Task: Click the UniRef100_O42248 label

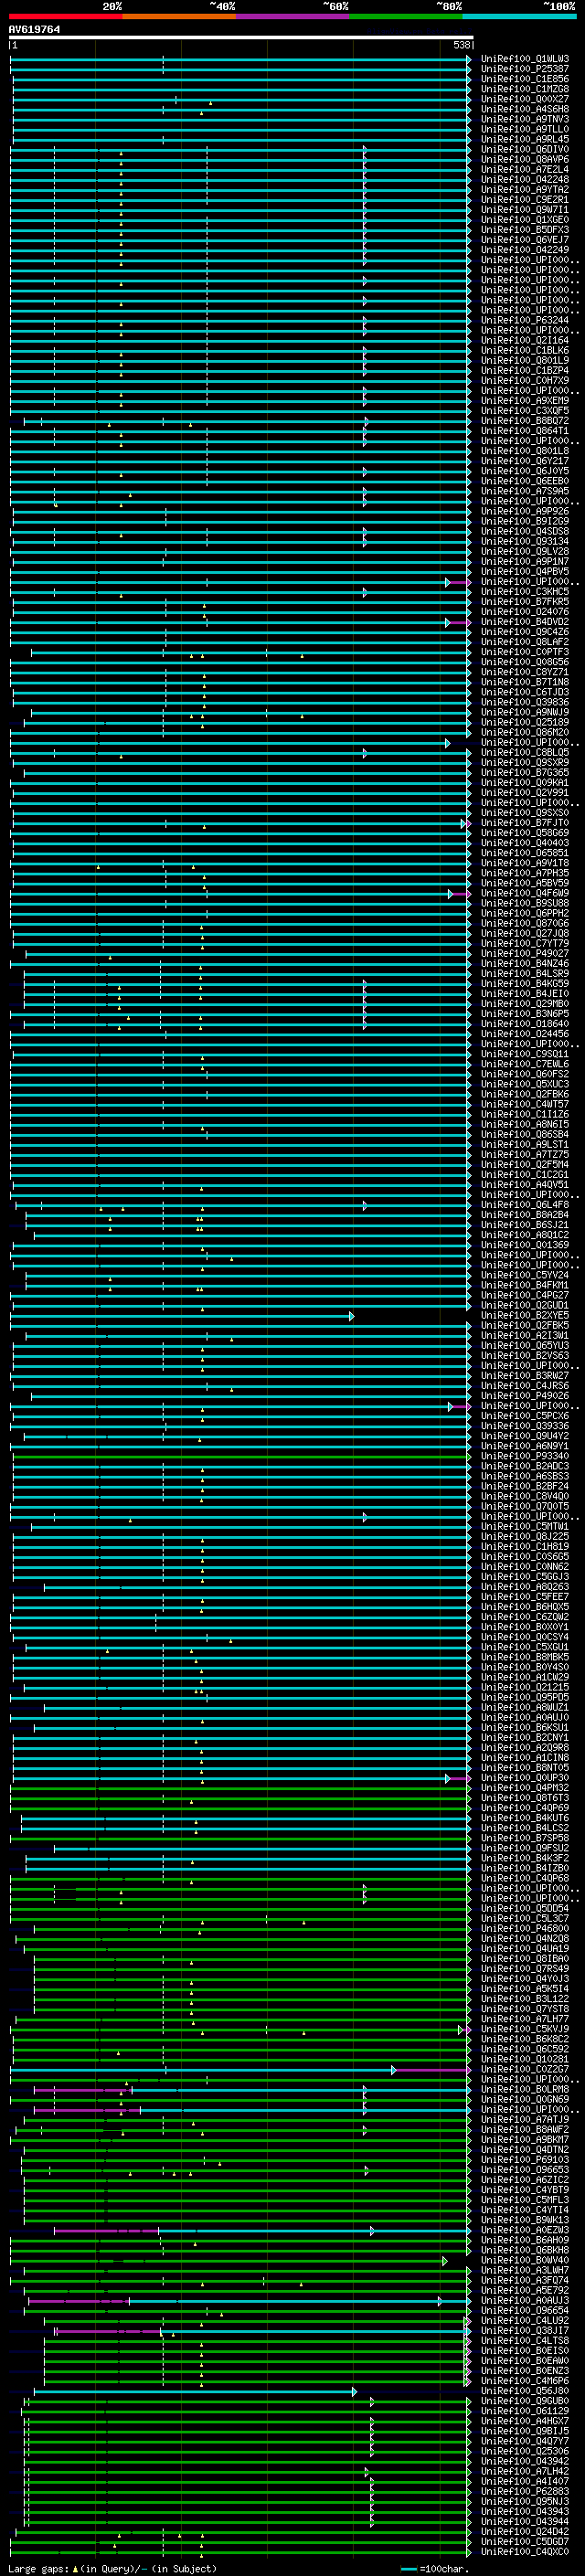Action: coord(525,179)
